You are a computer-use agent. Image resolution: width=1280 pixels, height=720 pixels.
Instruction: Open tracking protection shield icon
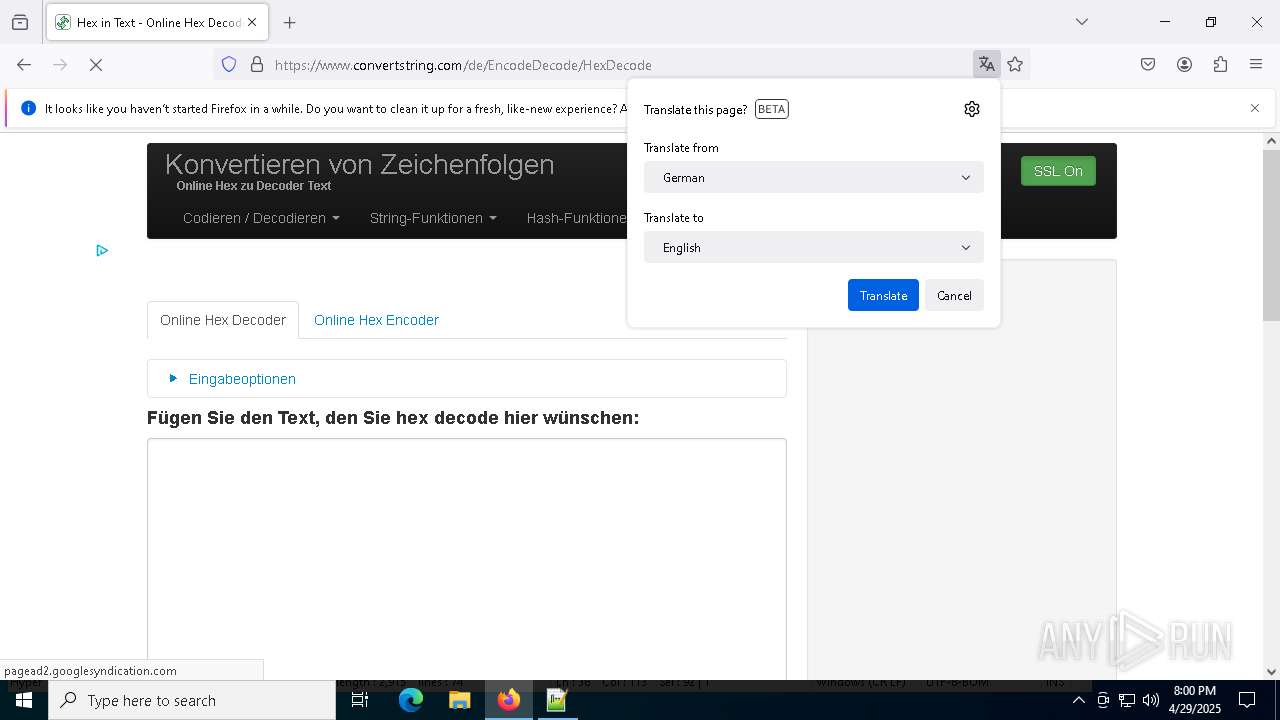coord(229,65)
